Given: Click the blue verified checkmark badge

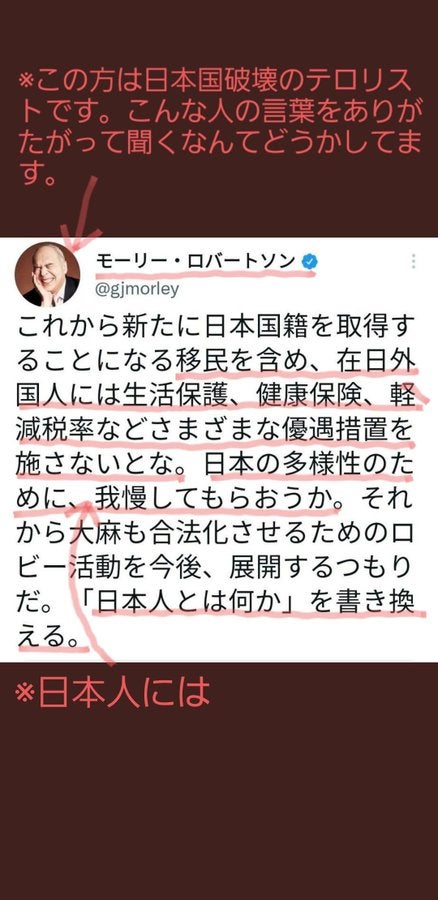Looking at the screenshot, I should [x=311, y=262].
